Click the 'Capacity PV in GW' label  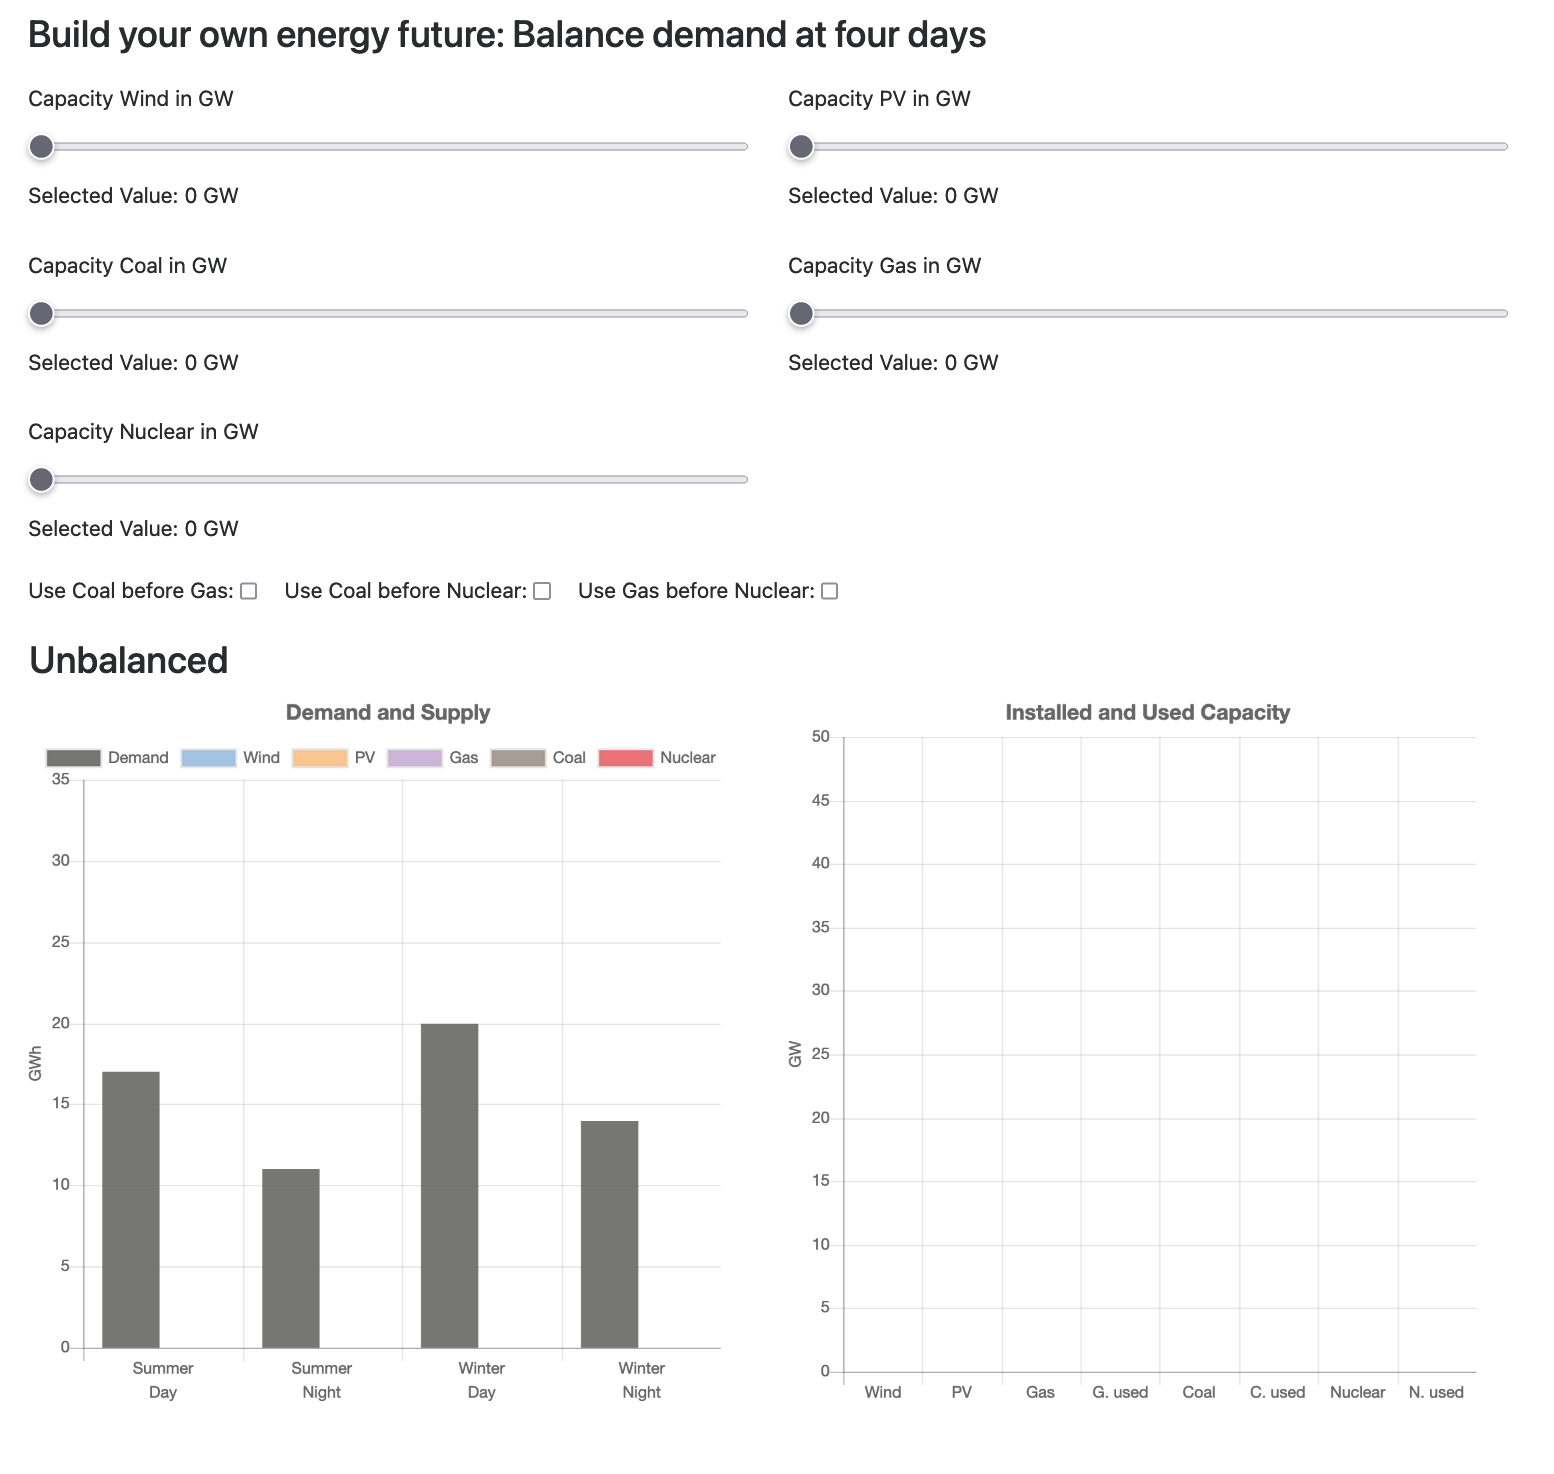[x=879, y=99]
